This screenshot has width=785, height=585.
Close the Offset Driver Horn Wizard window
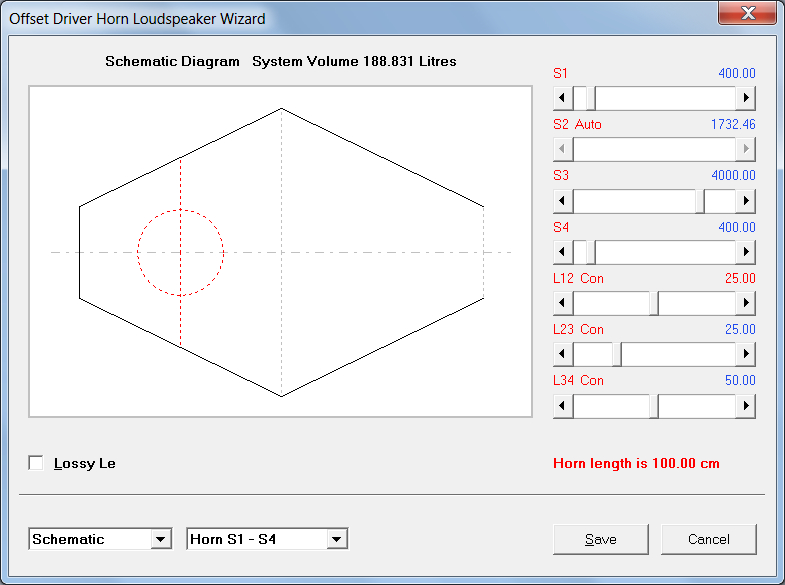(747, 13)
